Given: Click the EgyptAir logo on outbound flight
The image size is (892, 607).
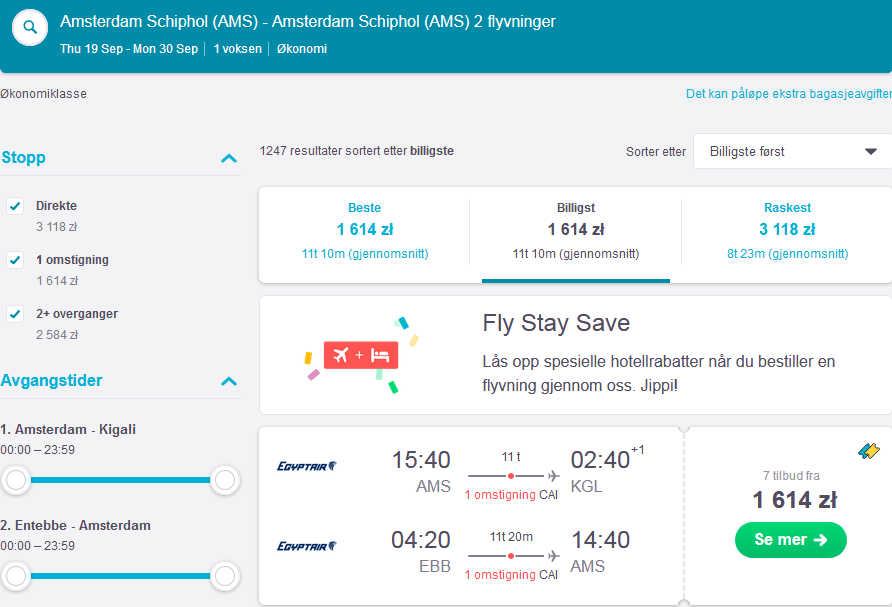Looking at the screenshot, I should pos(307,466).
